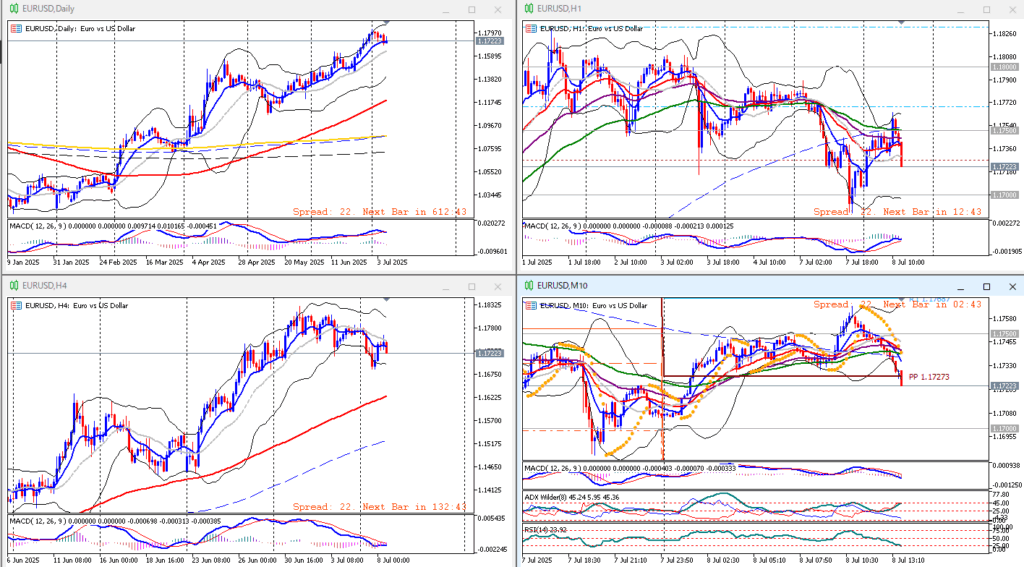Click the EURUSD,M10 window title icon
Screen dimensions: 1024x567
pyautogui.click(x=529, y=286)
